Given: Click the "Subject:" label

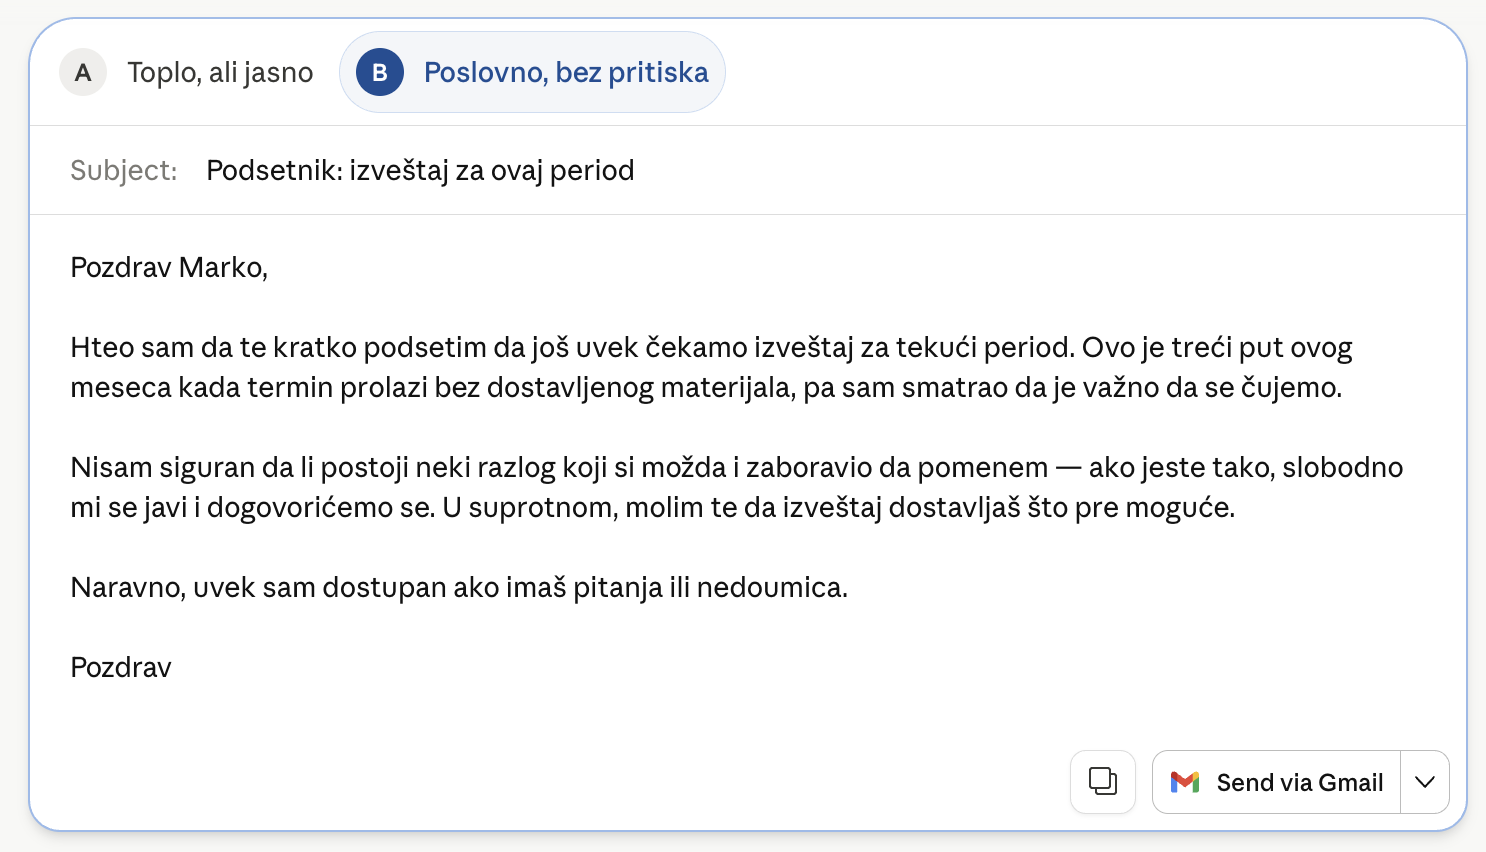Looking at the screenshot, I should click(x=122, y=170).
